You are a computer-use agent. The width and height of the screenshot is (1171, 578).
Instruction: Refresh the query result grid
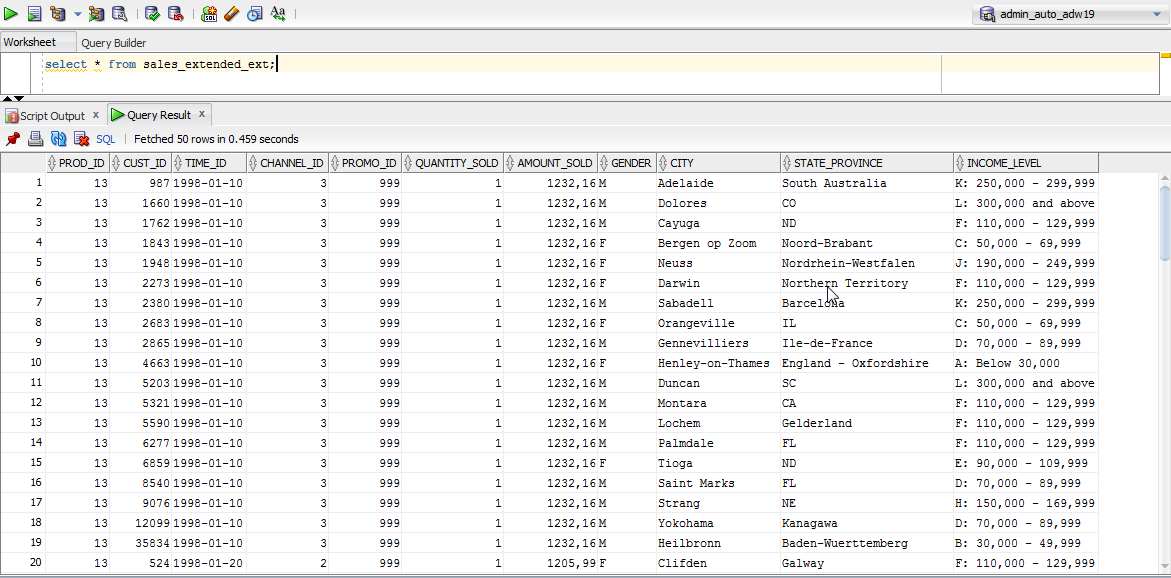[58, 139]
